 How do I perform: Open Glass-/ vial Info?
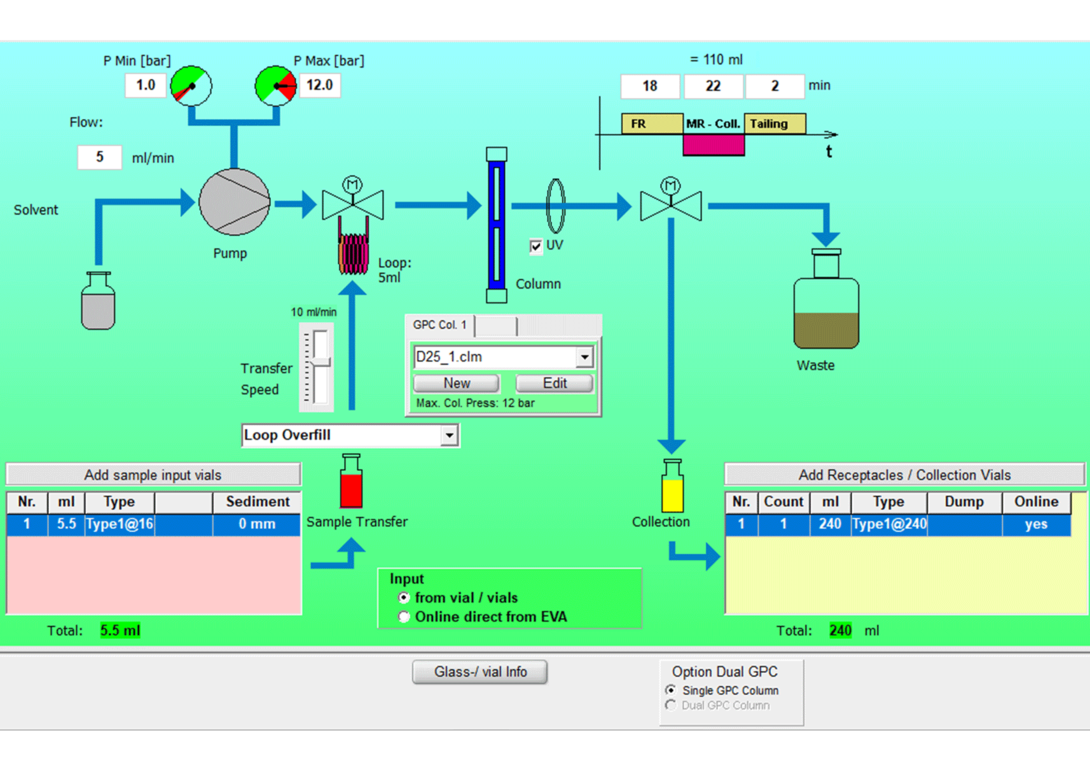pos(480,672)
